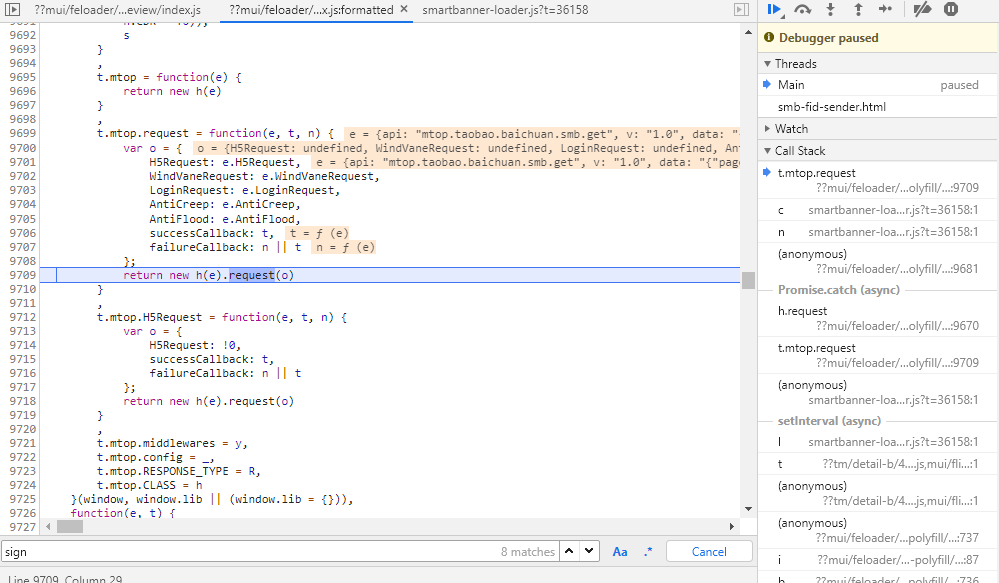Image resolution: width=999 pixels, height=583 pixels.
Task: Select the h.request call stack frame
Action: point(878,318)
